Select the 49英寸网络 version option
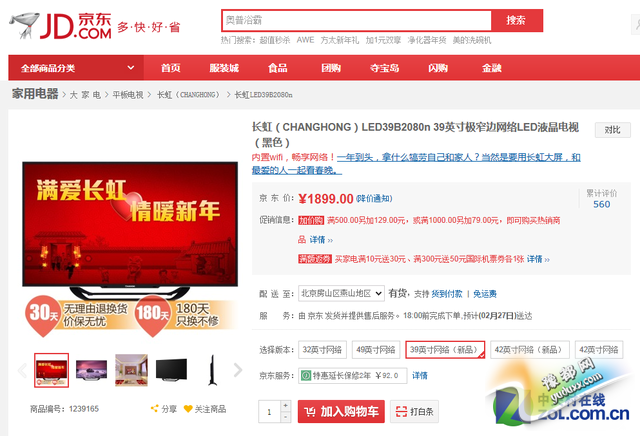Screen dimensions: 640x436 point(374,350)
